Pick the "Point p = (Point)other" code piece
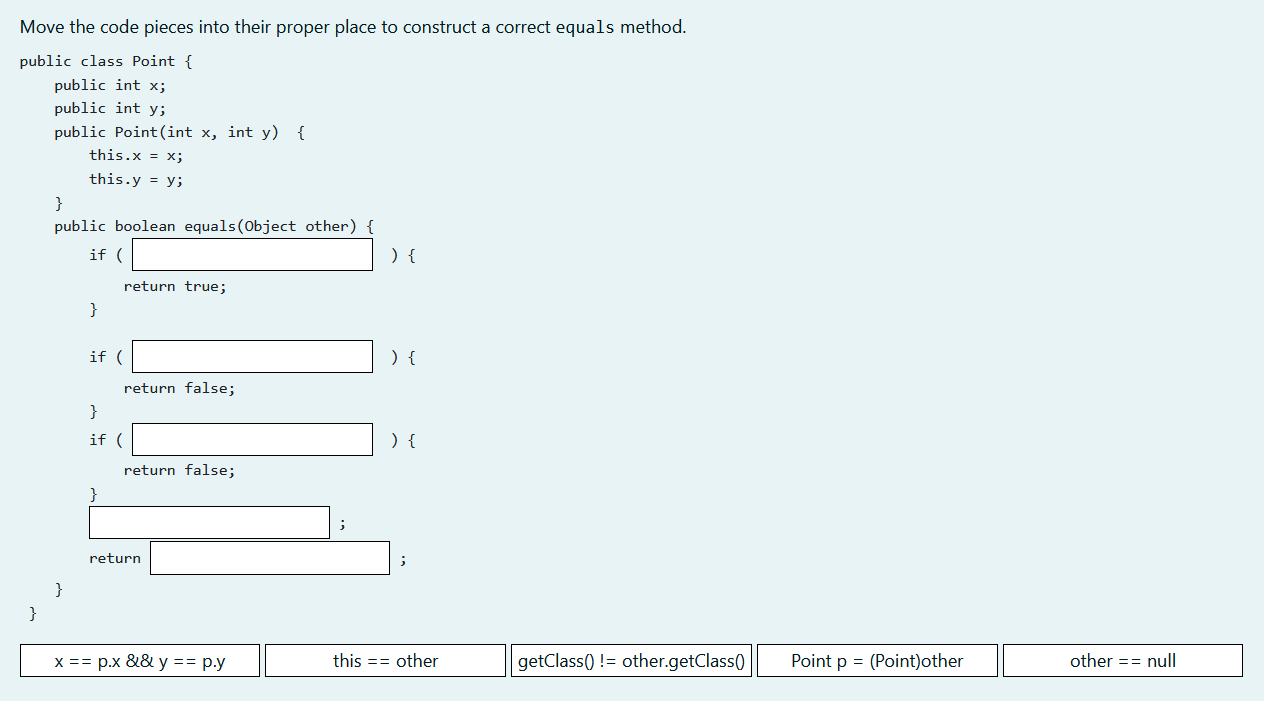Screen dimensions: 1264x701 click(x=877, y=660)
